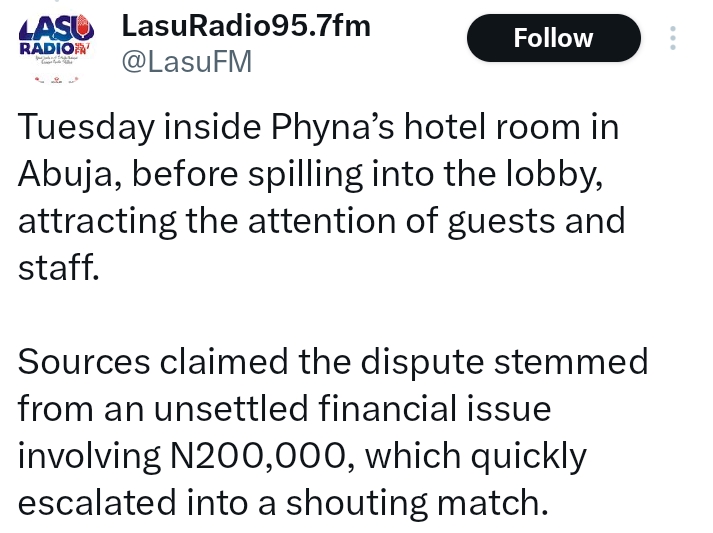Click the word "Tuesday" in the tweet

85,128
